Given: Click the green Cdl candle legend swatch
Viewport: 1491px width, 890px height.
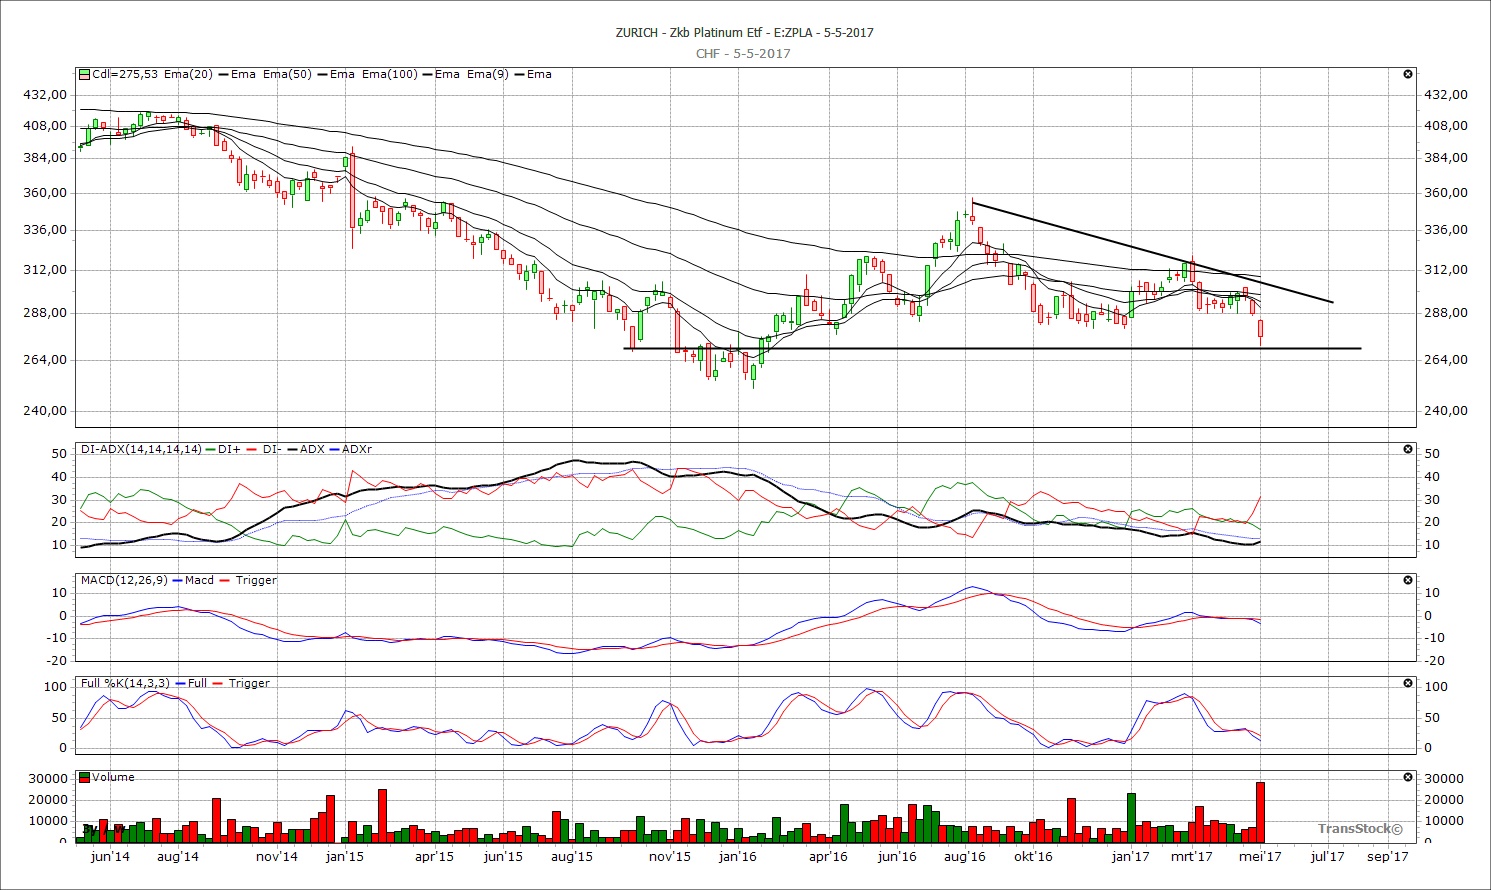Looking at the screenshot, I should point(85,74).
